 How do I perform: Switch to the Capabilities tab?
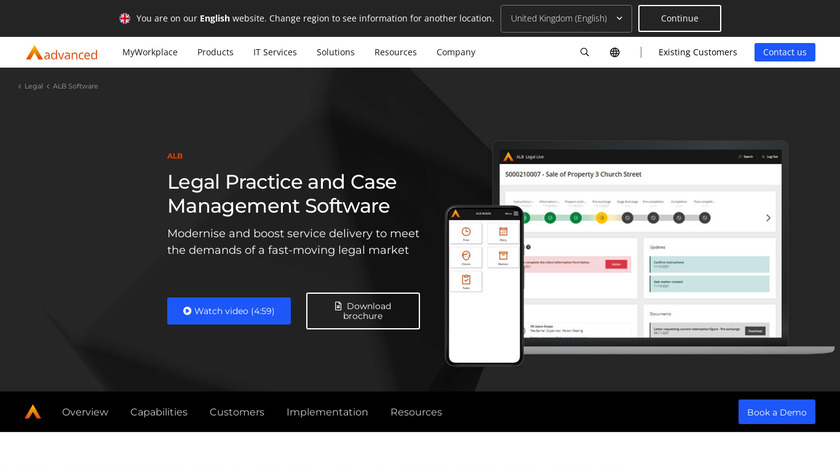click(x=159, y=412)
